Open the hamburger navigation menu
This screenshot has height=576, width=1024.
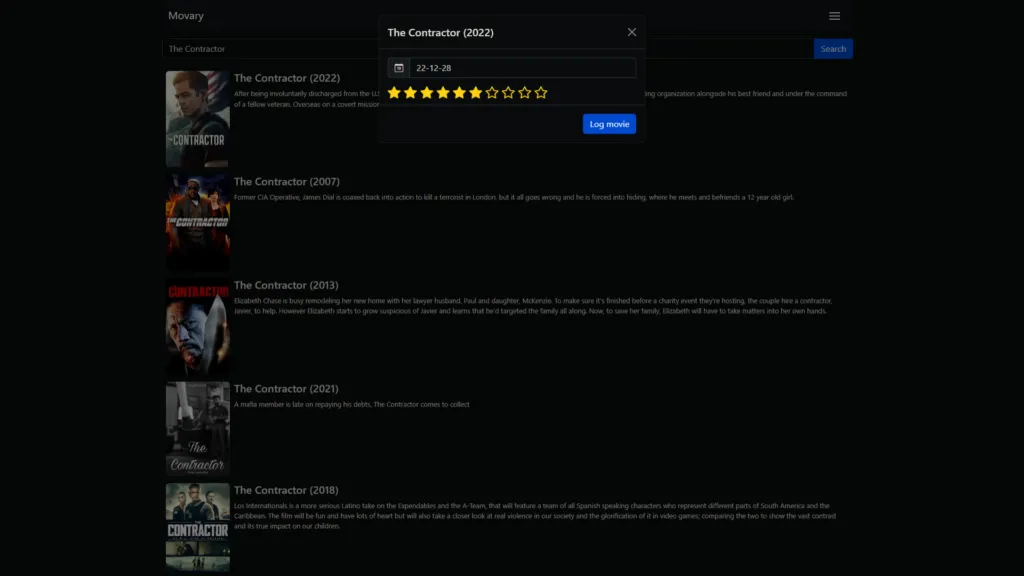pos(834,16)
